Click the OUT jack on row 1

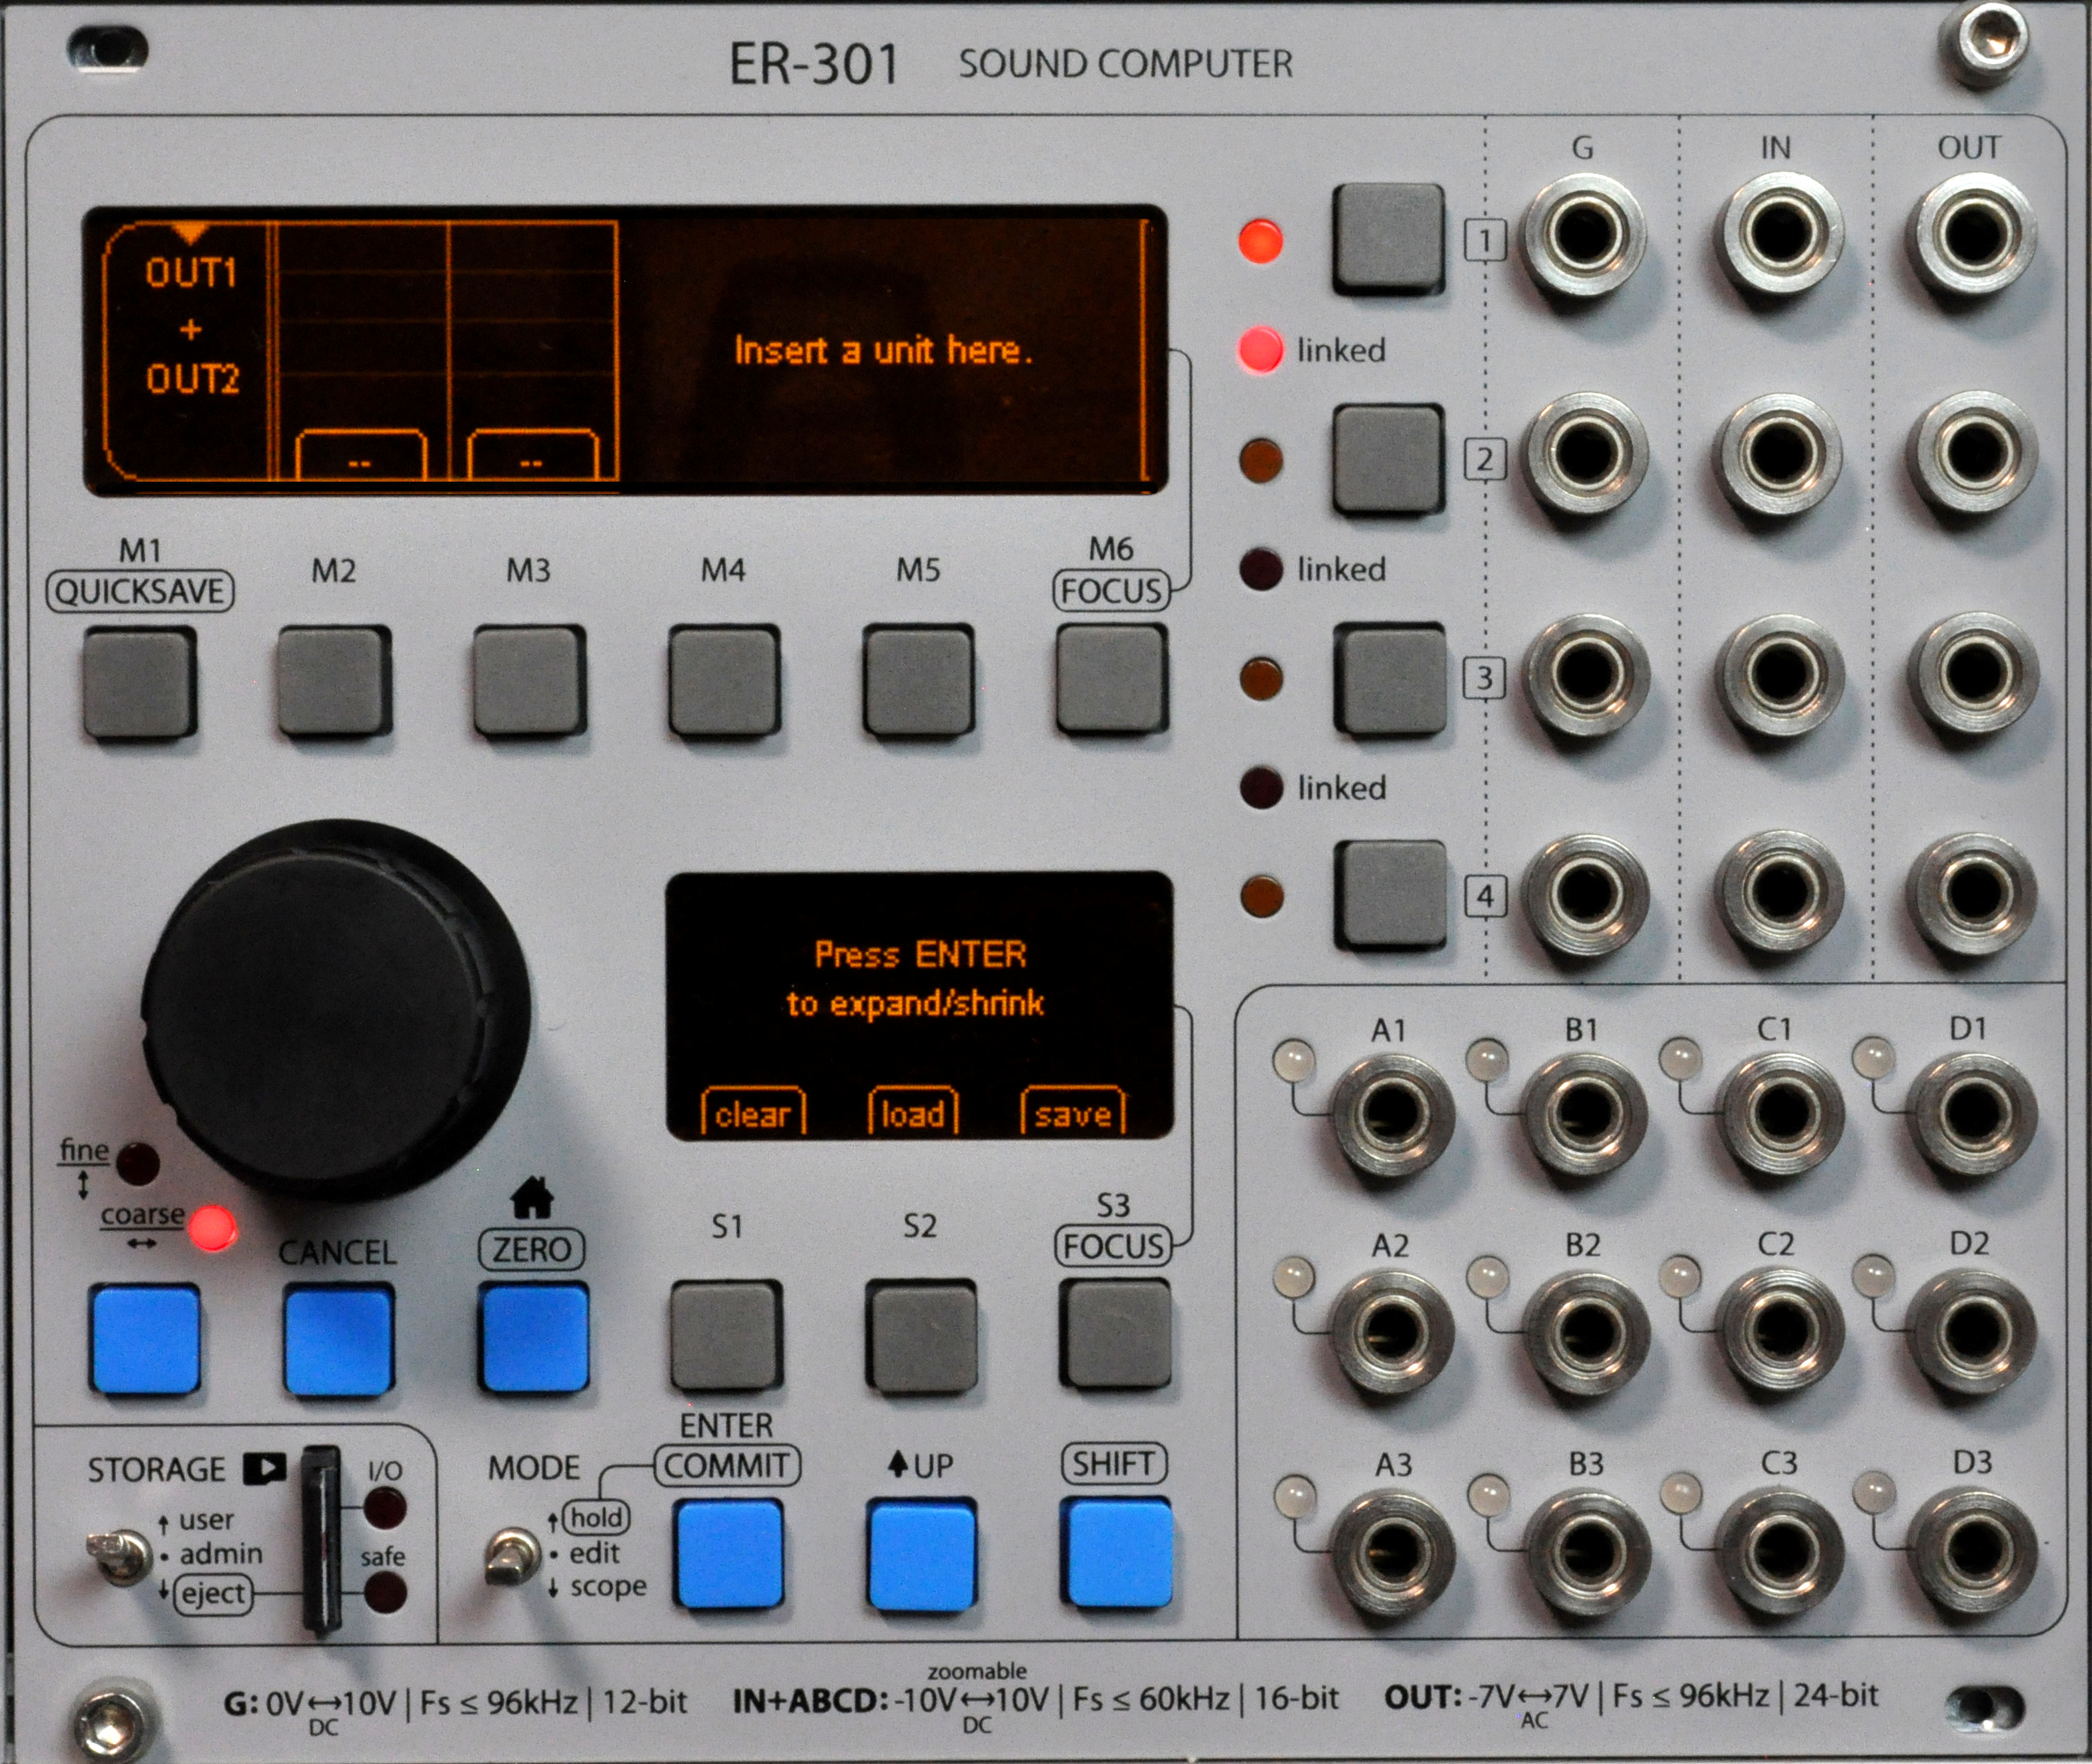point(1973,235)
